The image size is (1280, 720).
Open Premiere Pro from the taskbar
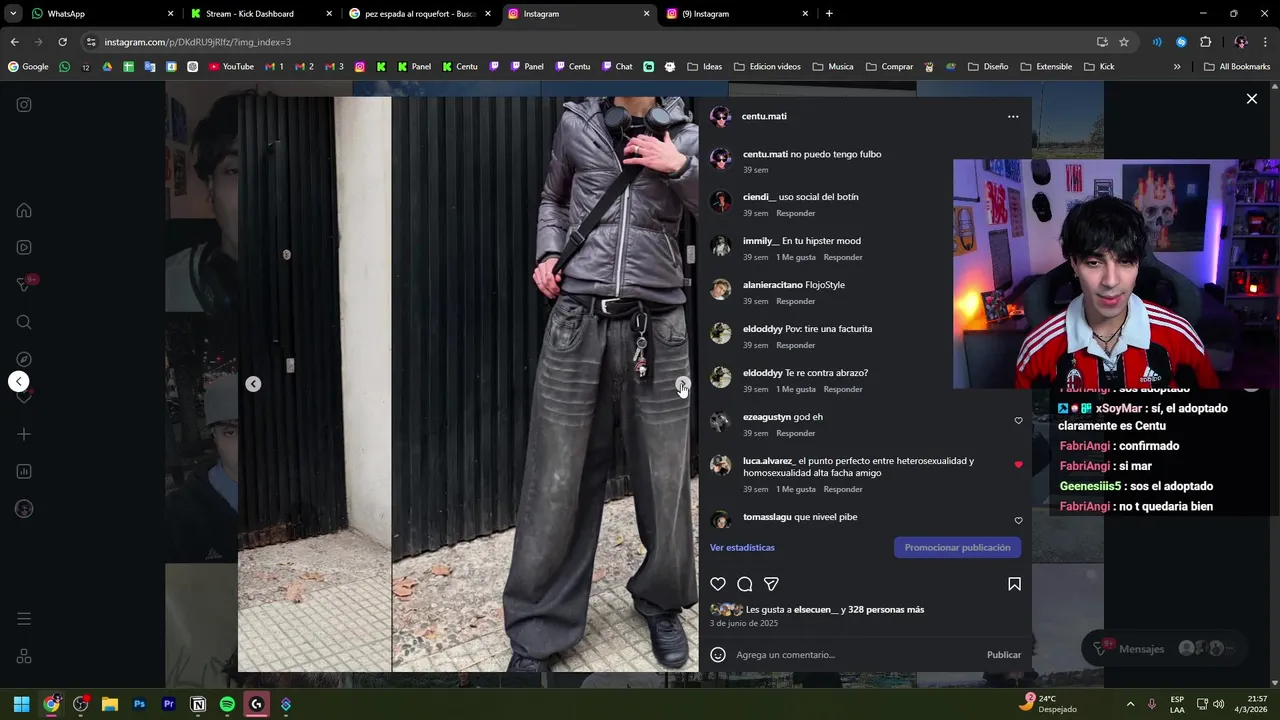point(168,704)
